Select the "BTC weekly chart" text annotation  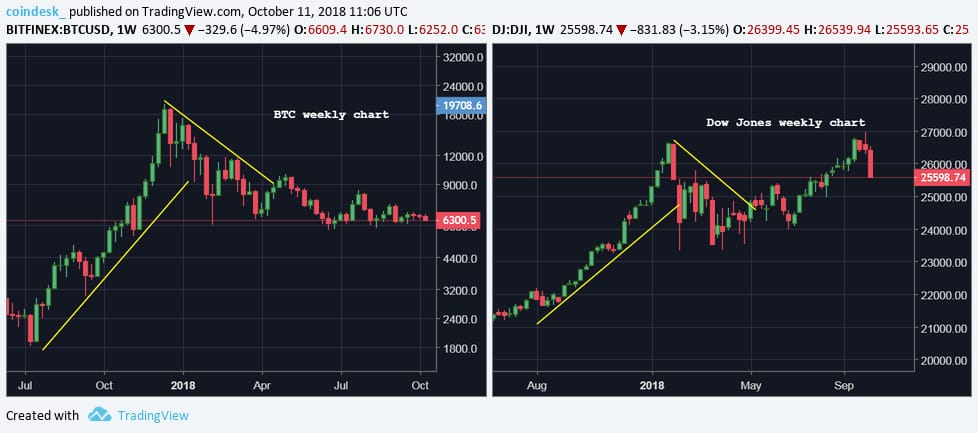[331, 115]
